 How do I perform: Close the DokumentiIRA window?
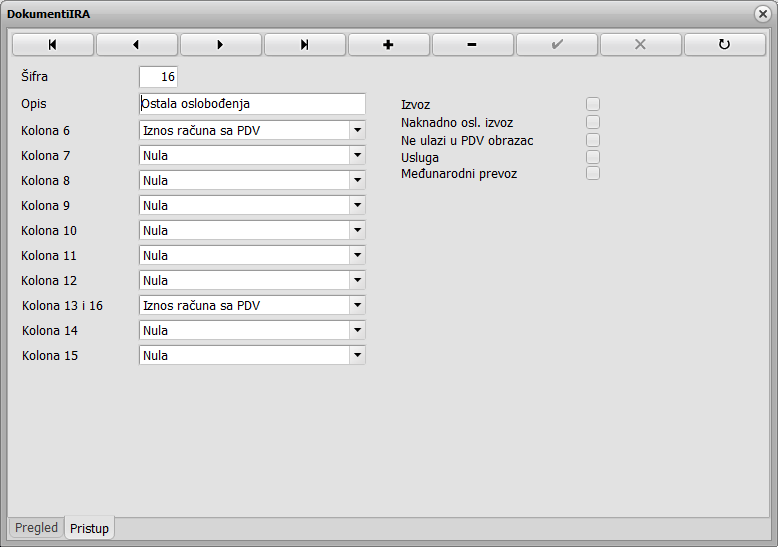pos(763,14)
